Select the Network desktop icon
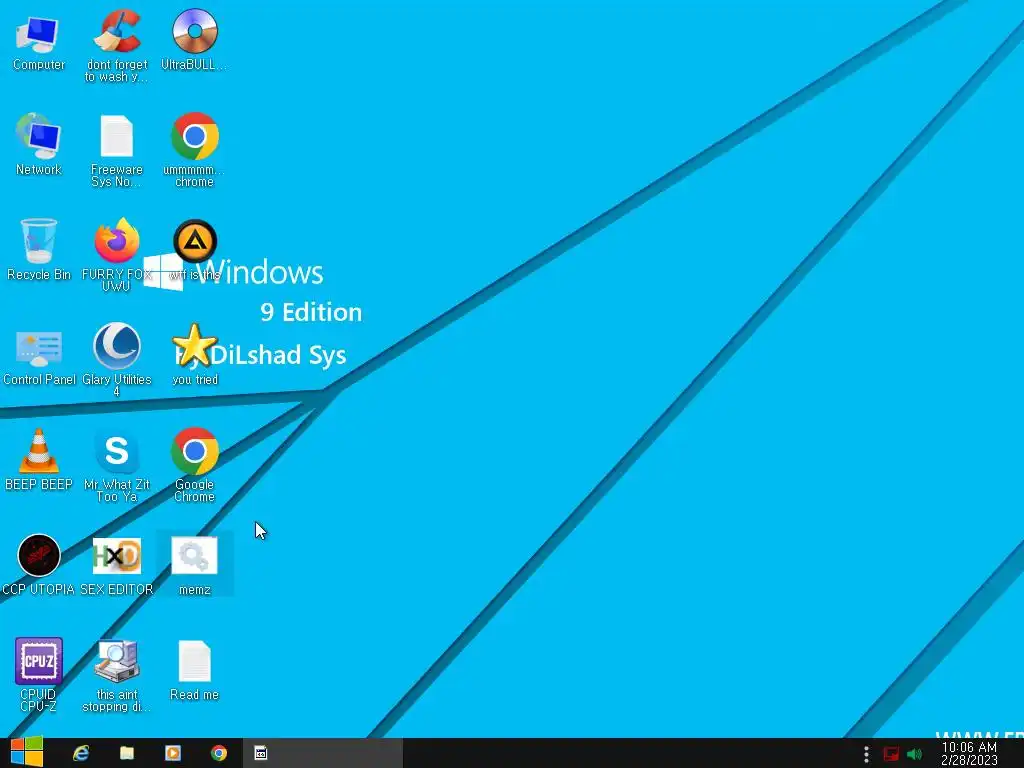This screenshot has height=768, width=1024. 39,145
